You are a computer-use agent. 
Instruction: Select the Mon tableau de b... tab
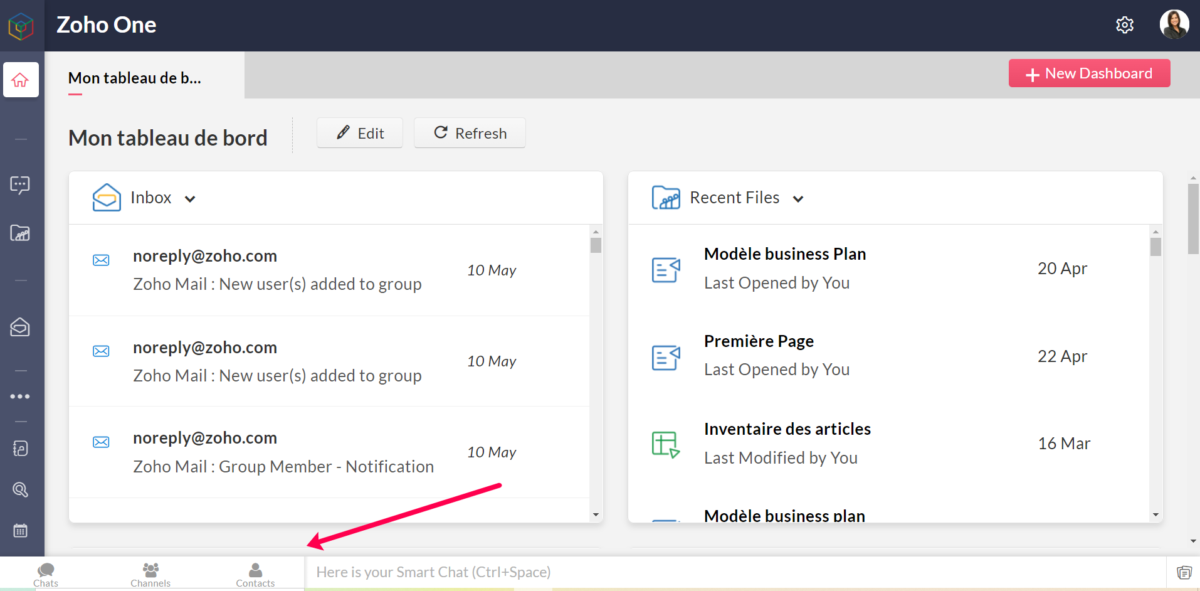pyautogui.click(x=135, y=77)
